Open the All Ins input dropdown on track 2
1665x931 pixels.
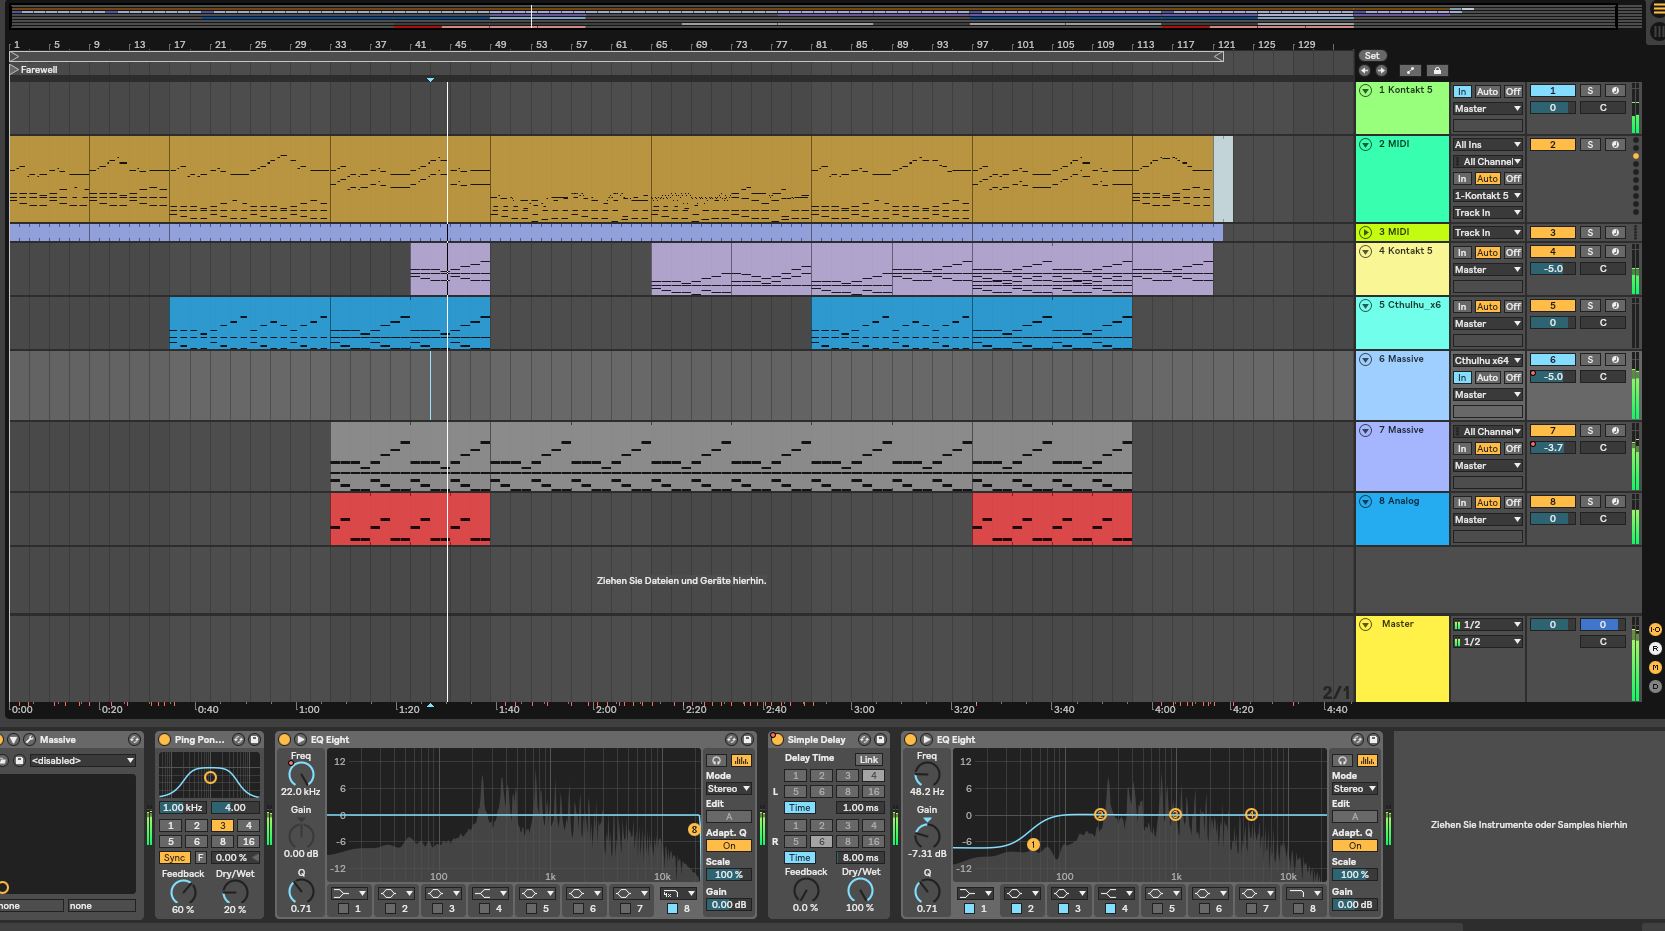(1487, 145)
